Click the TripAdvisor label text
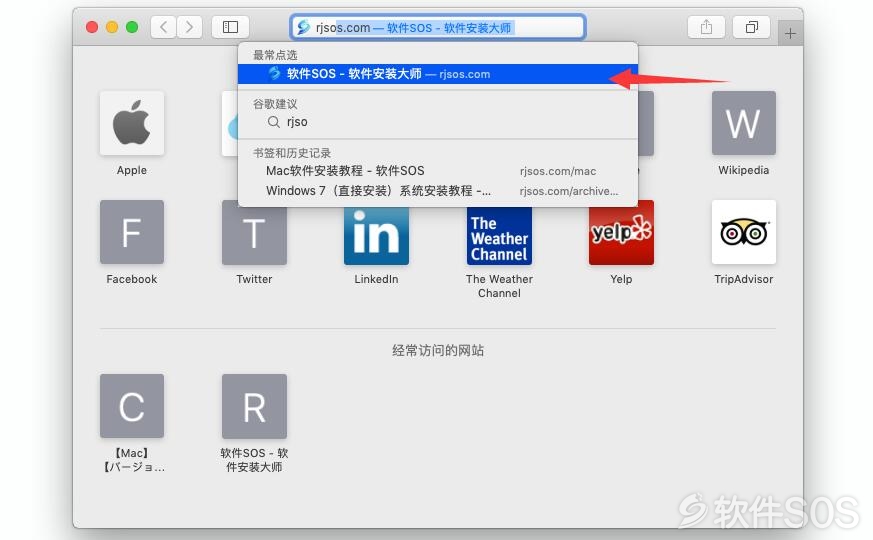The width and height of the screenshot is (873, 540). click(743, 279)
